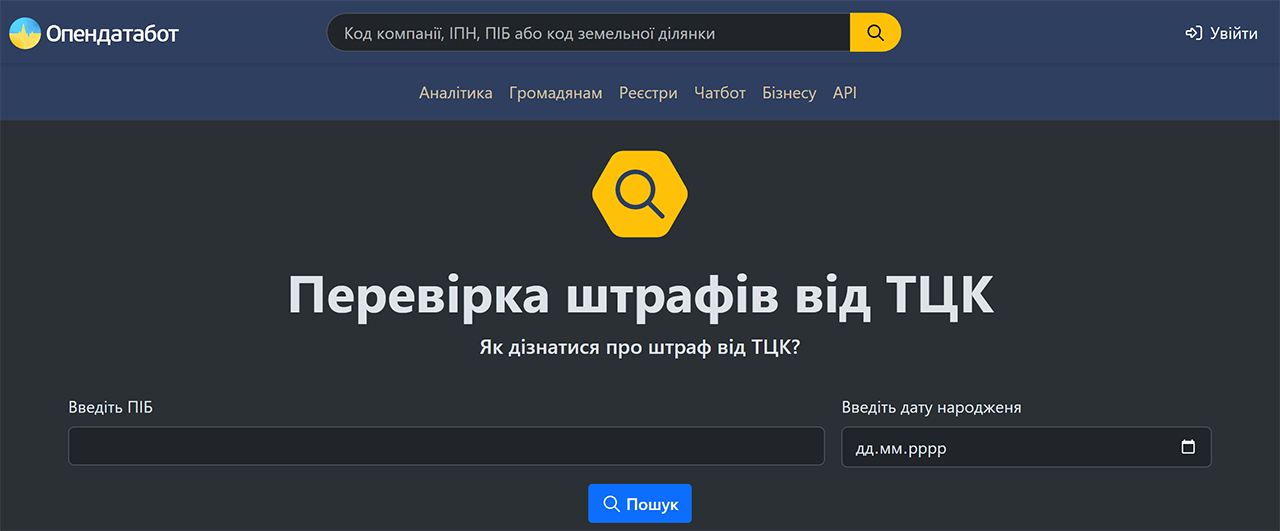Open the Бізнесу navigation item
This screenshot has width=1280, height=531.
coord(789,93)
